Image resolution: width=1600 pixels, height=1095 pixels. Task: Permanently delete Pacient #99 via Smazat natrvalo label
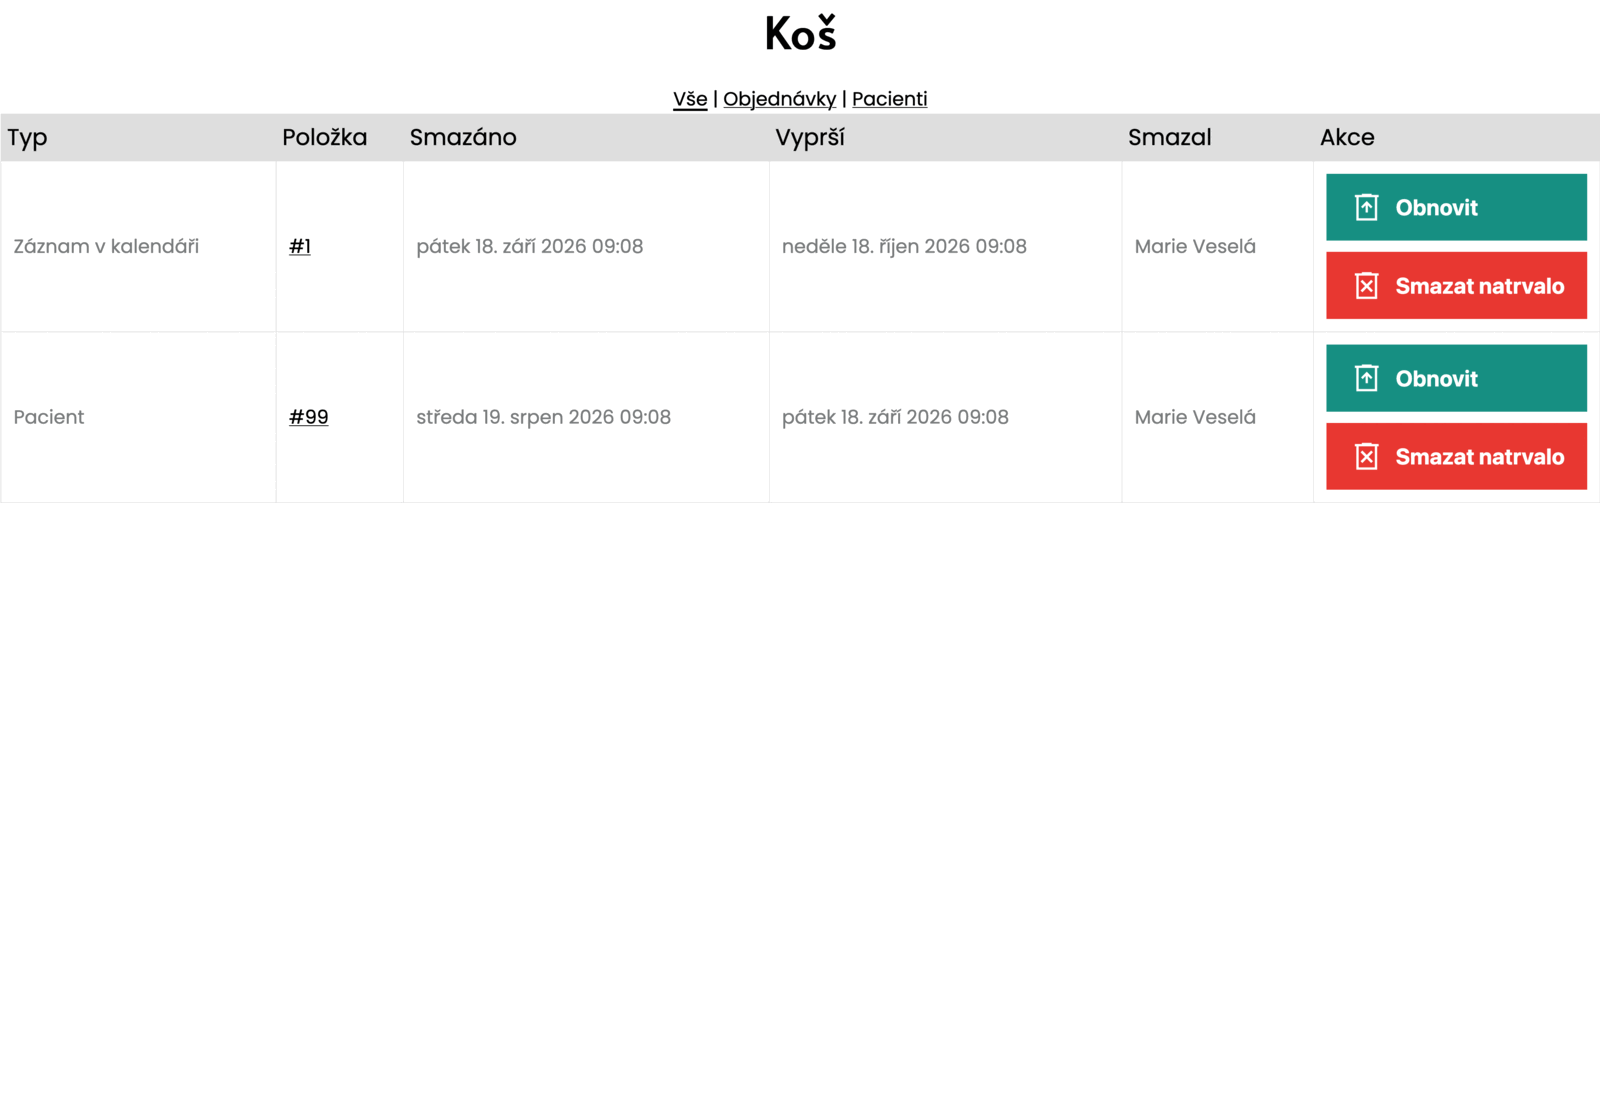coord(1479,457)
